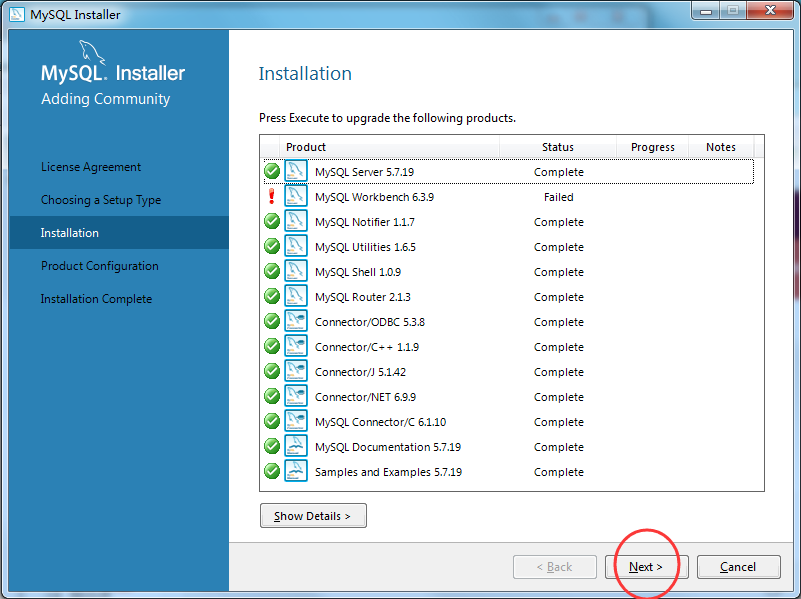The height and width of the screenshot is (599, 801).
Task: Click the MySQL Installer title bar icon
Action: pos(16,14)
